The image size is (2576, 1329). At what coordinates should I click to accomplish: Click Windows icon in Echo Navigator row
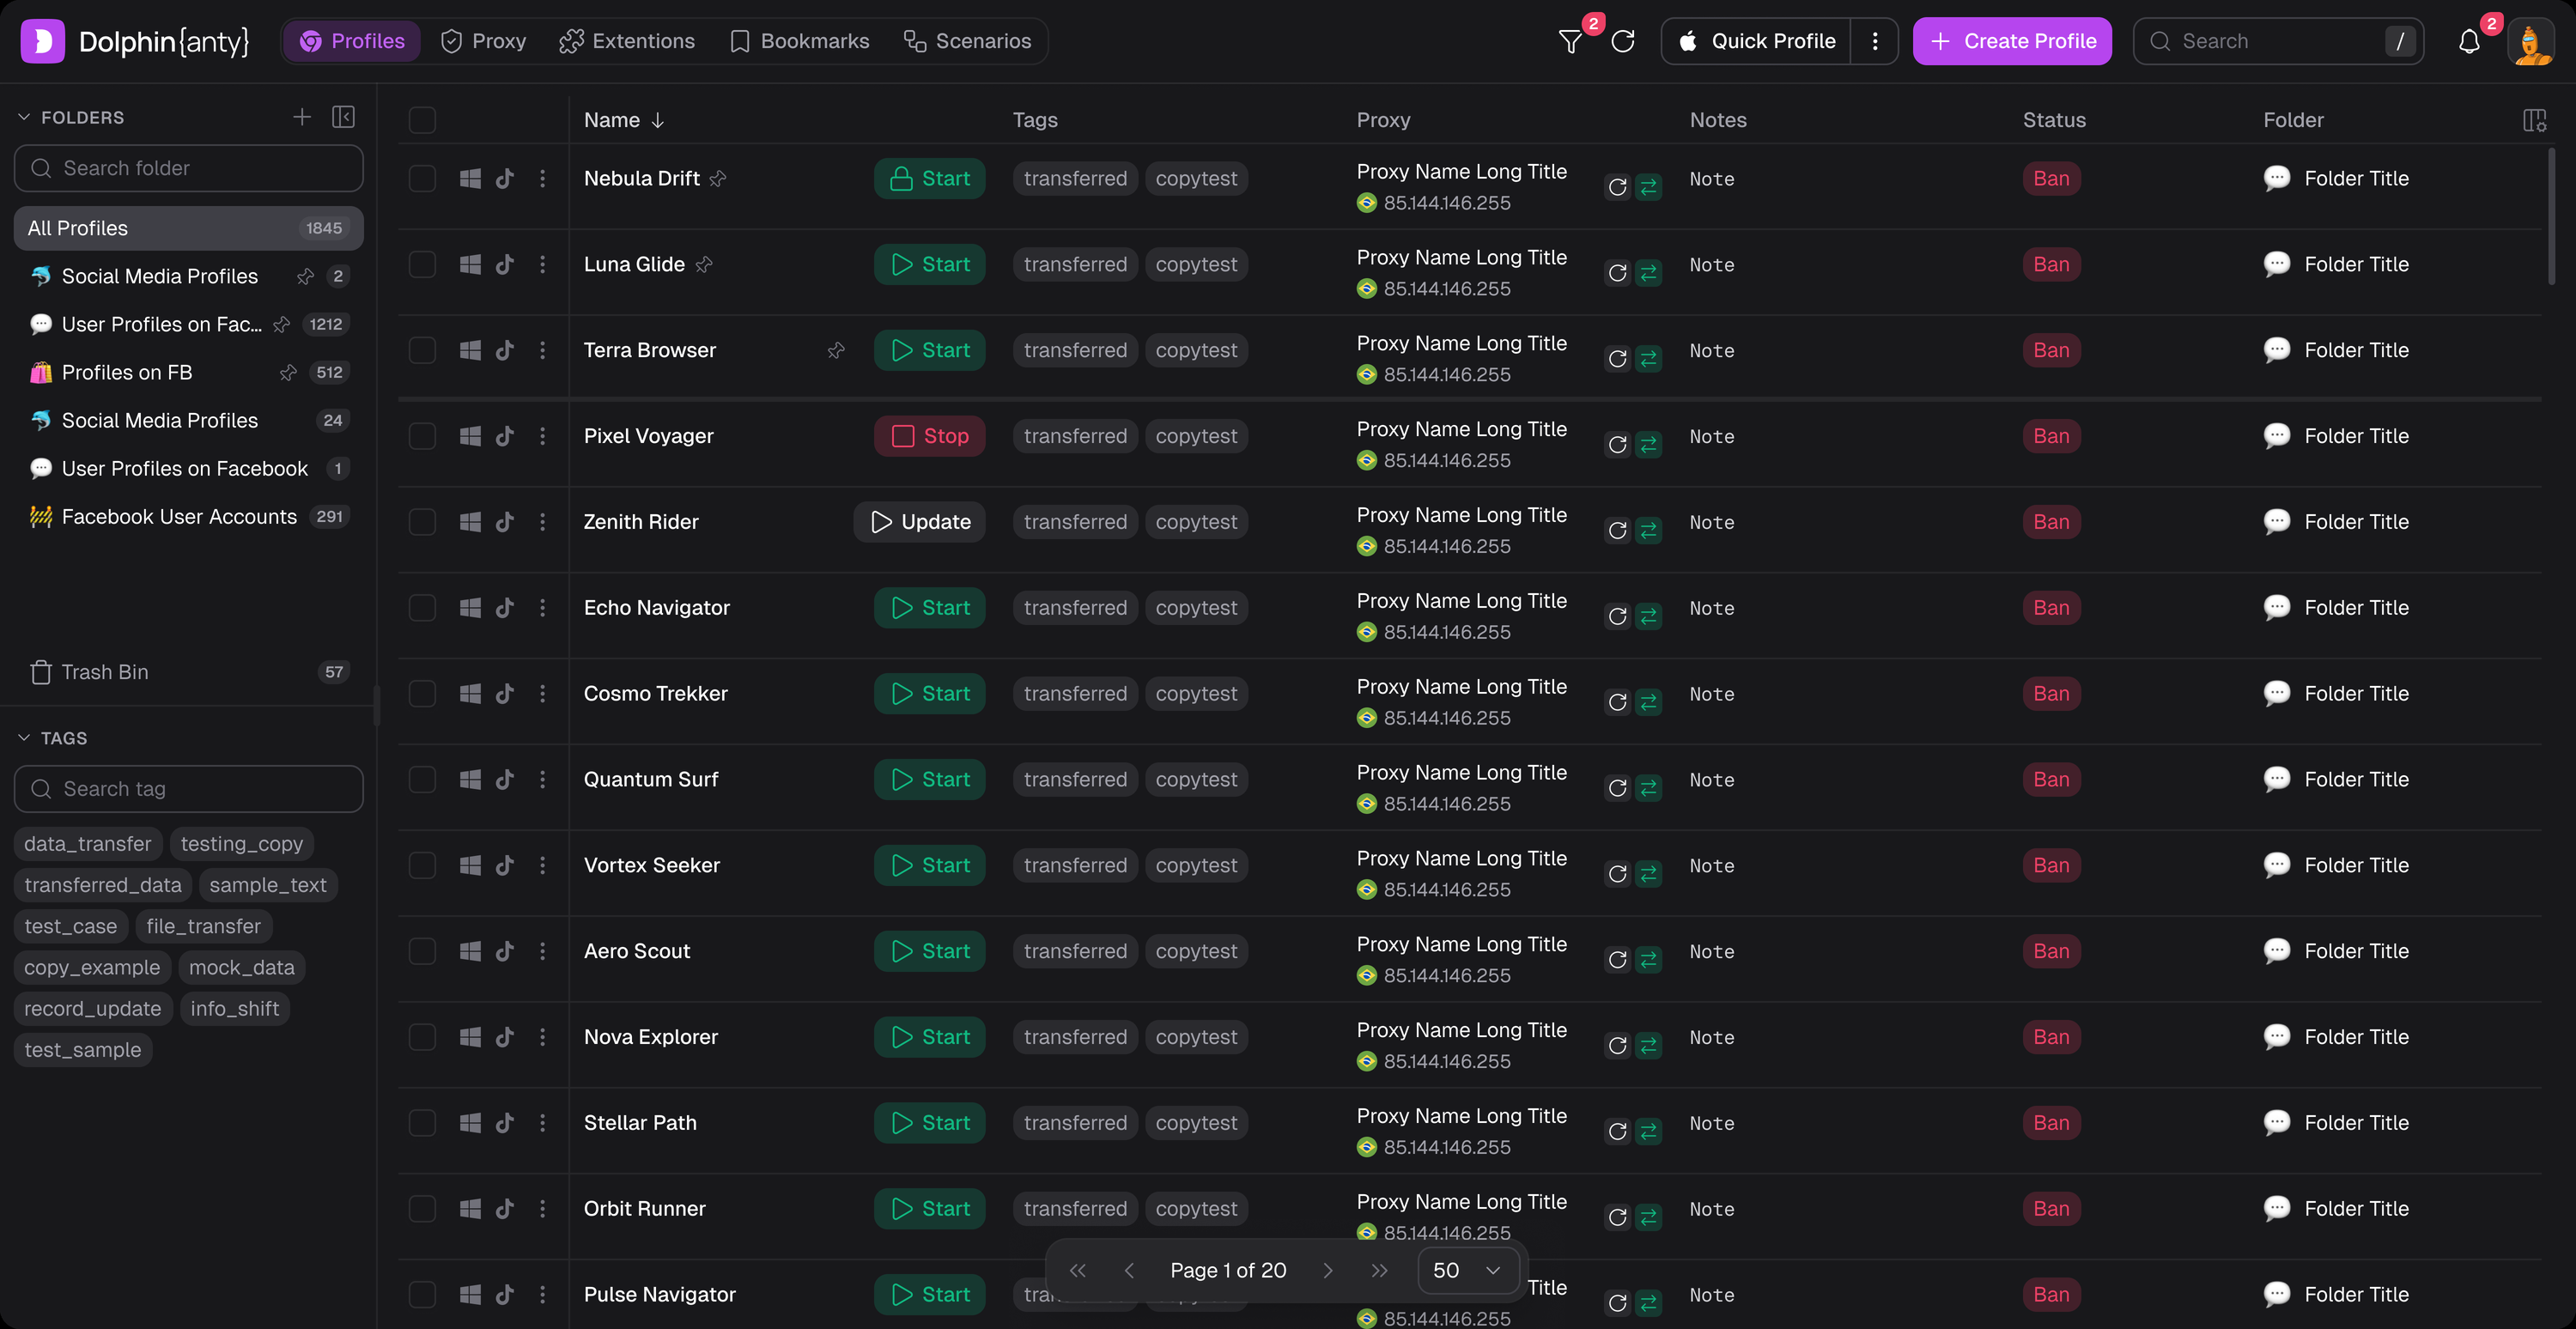point(470,608)
